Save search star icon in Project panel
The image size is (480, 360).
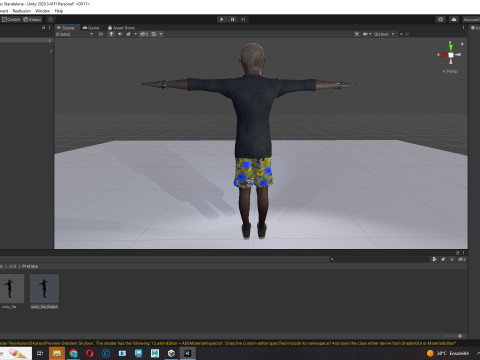point(452,259)
